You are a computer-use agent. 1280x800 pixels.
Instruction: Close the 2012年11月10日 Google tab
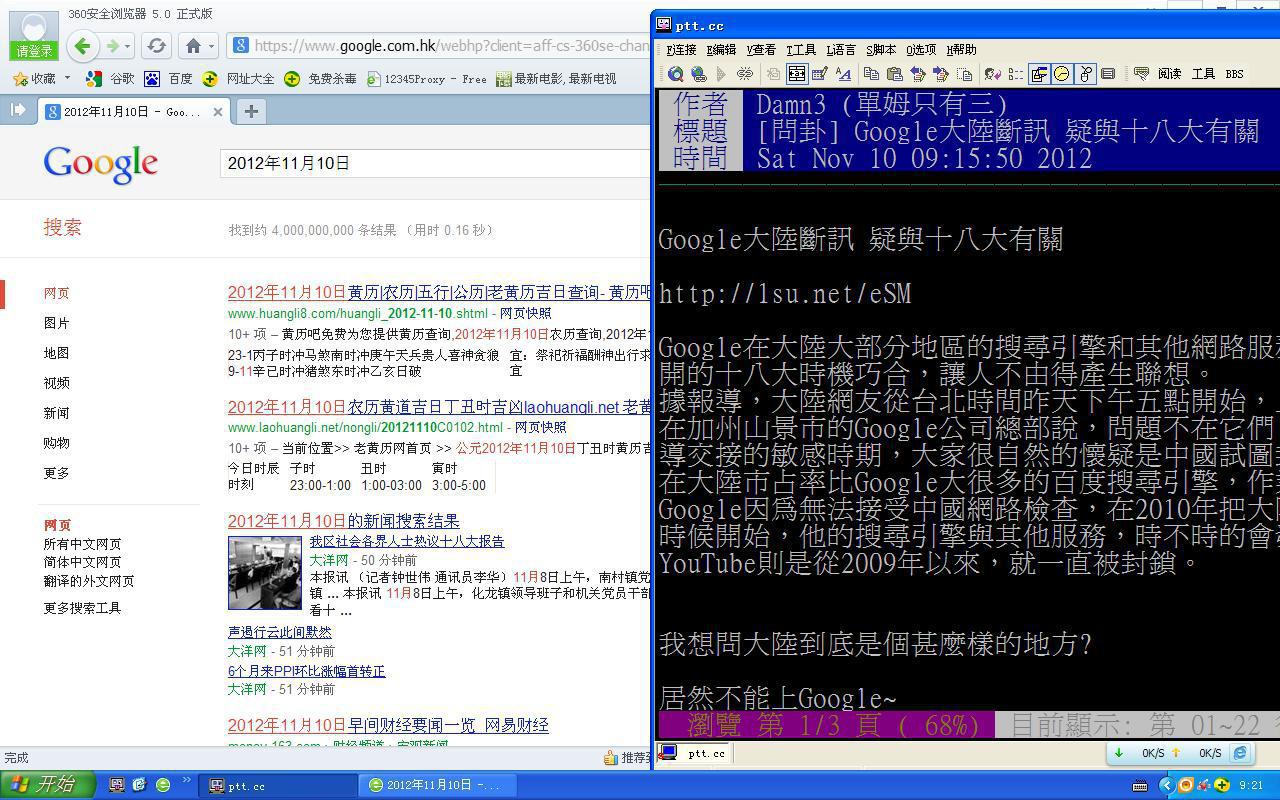point(218,112)
